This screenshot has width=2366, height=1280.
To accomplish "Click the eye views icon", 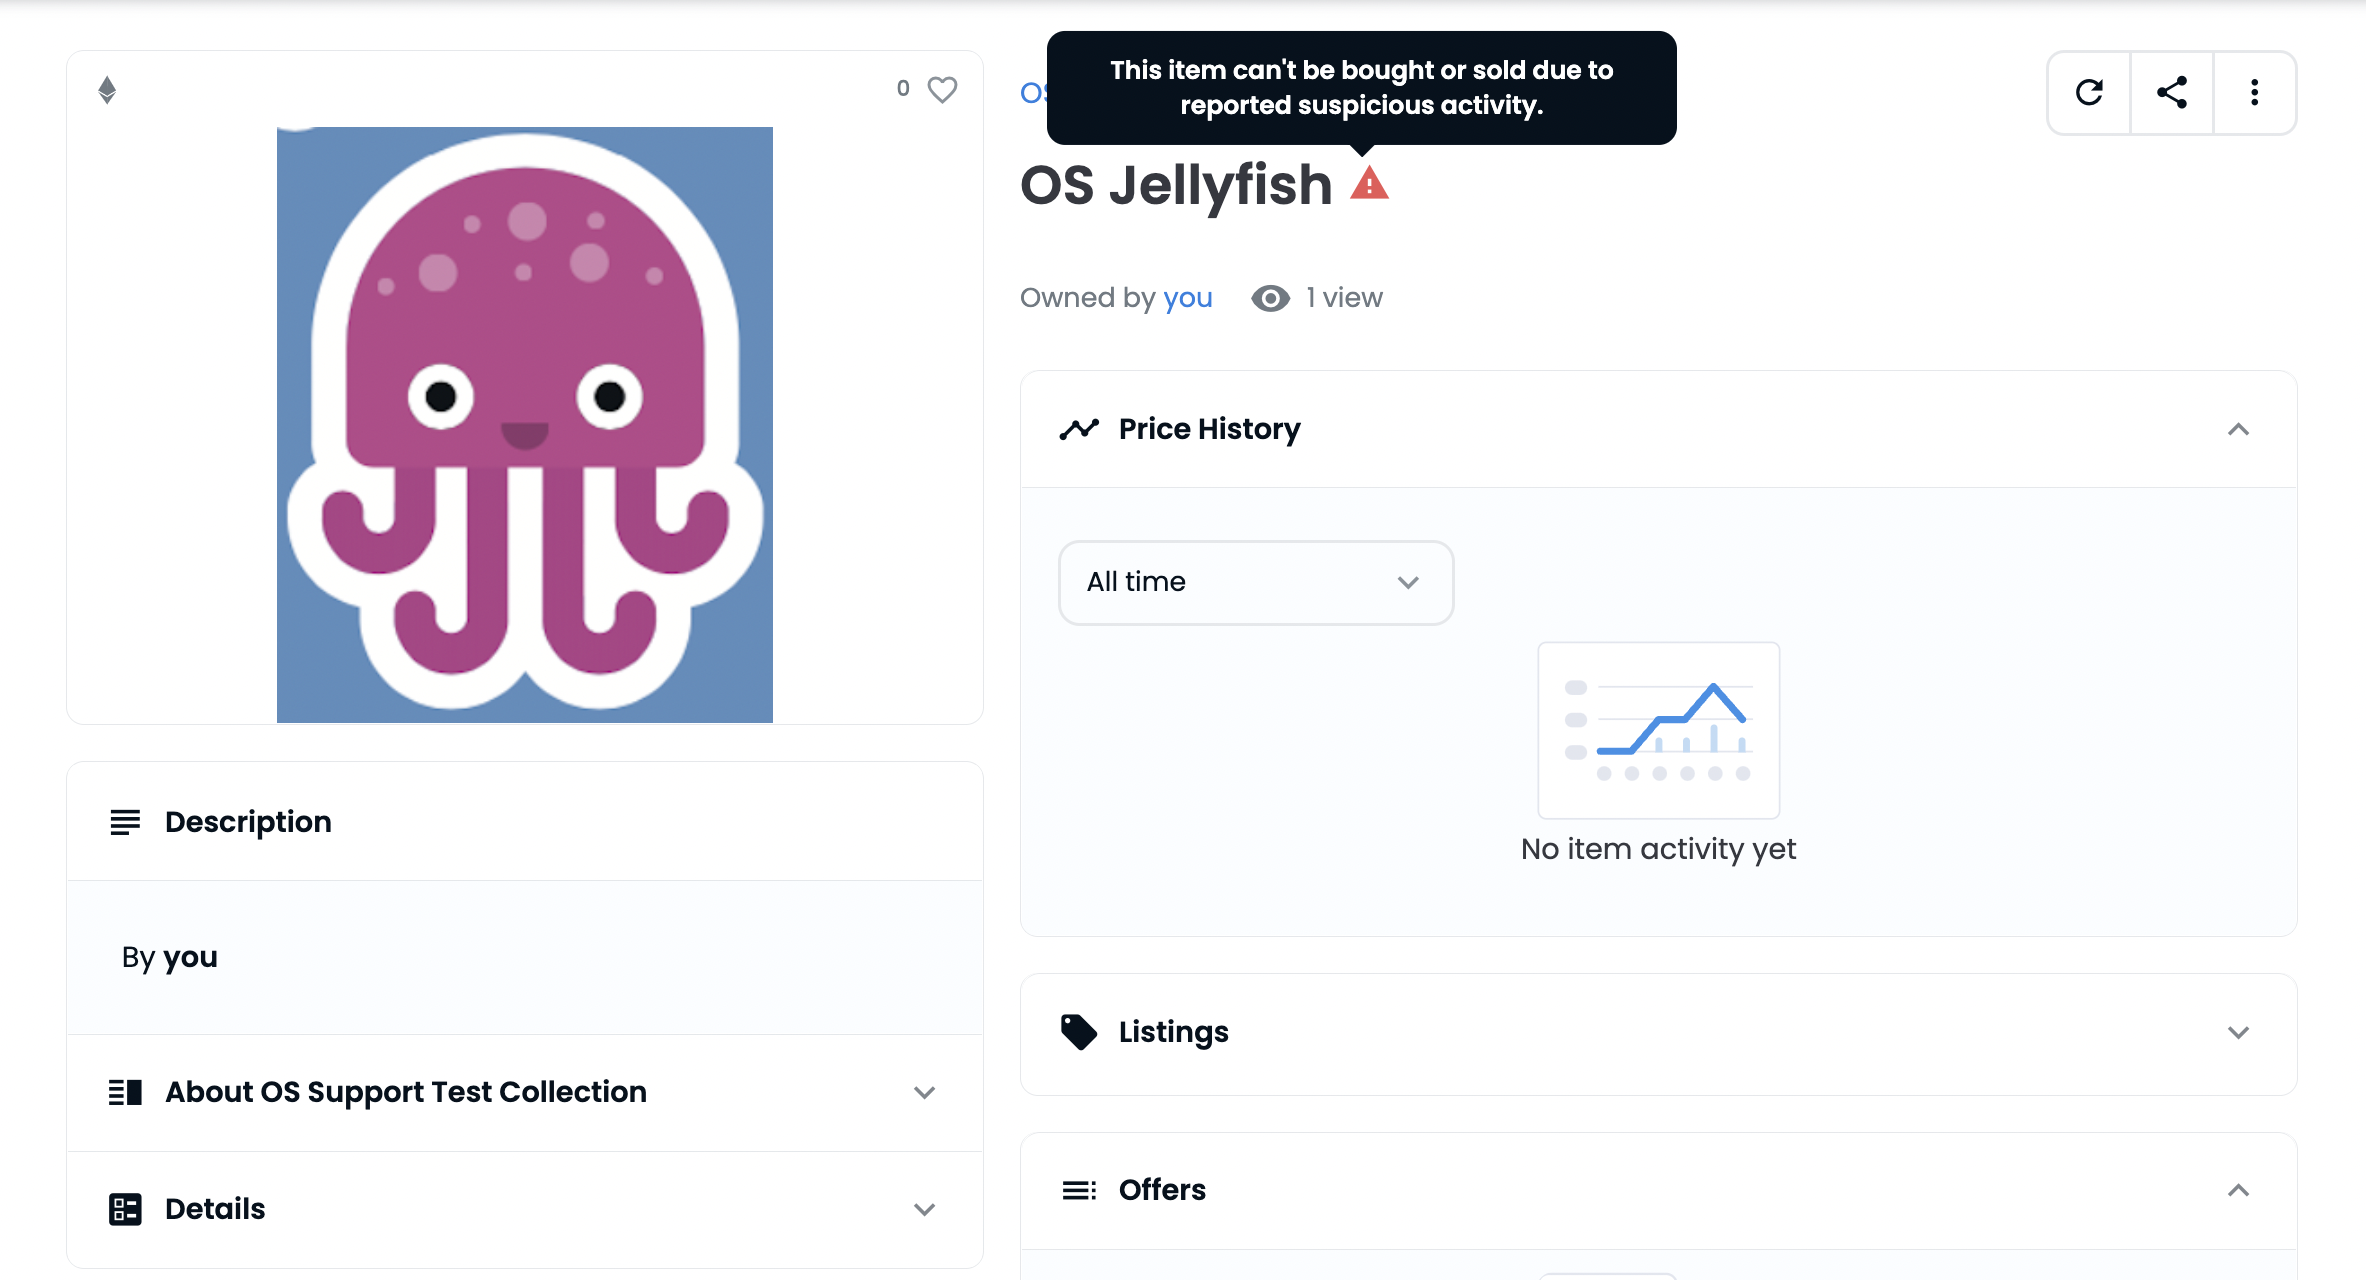I will 1270,298.
